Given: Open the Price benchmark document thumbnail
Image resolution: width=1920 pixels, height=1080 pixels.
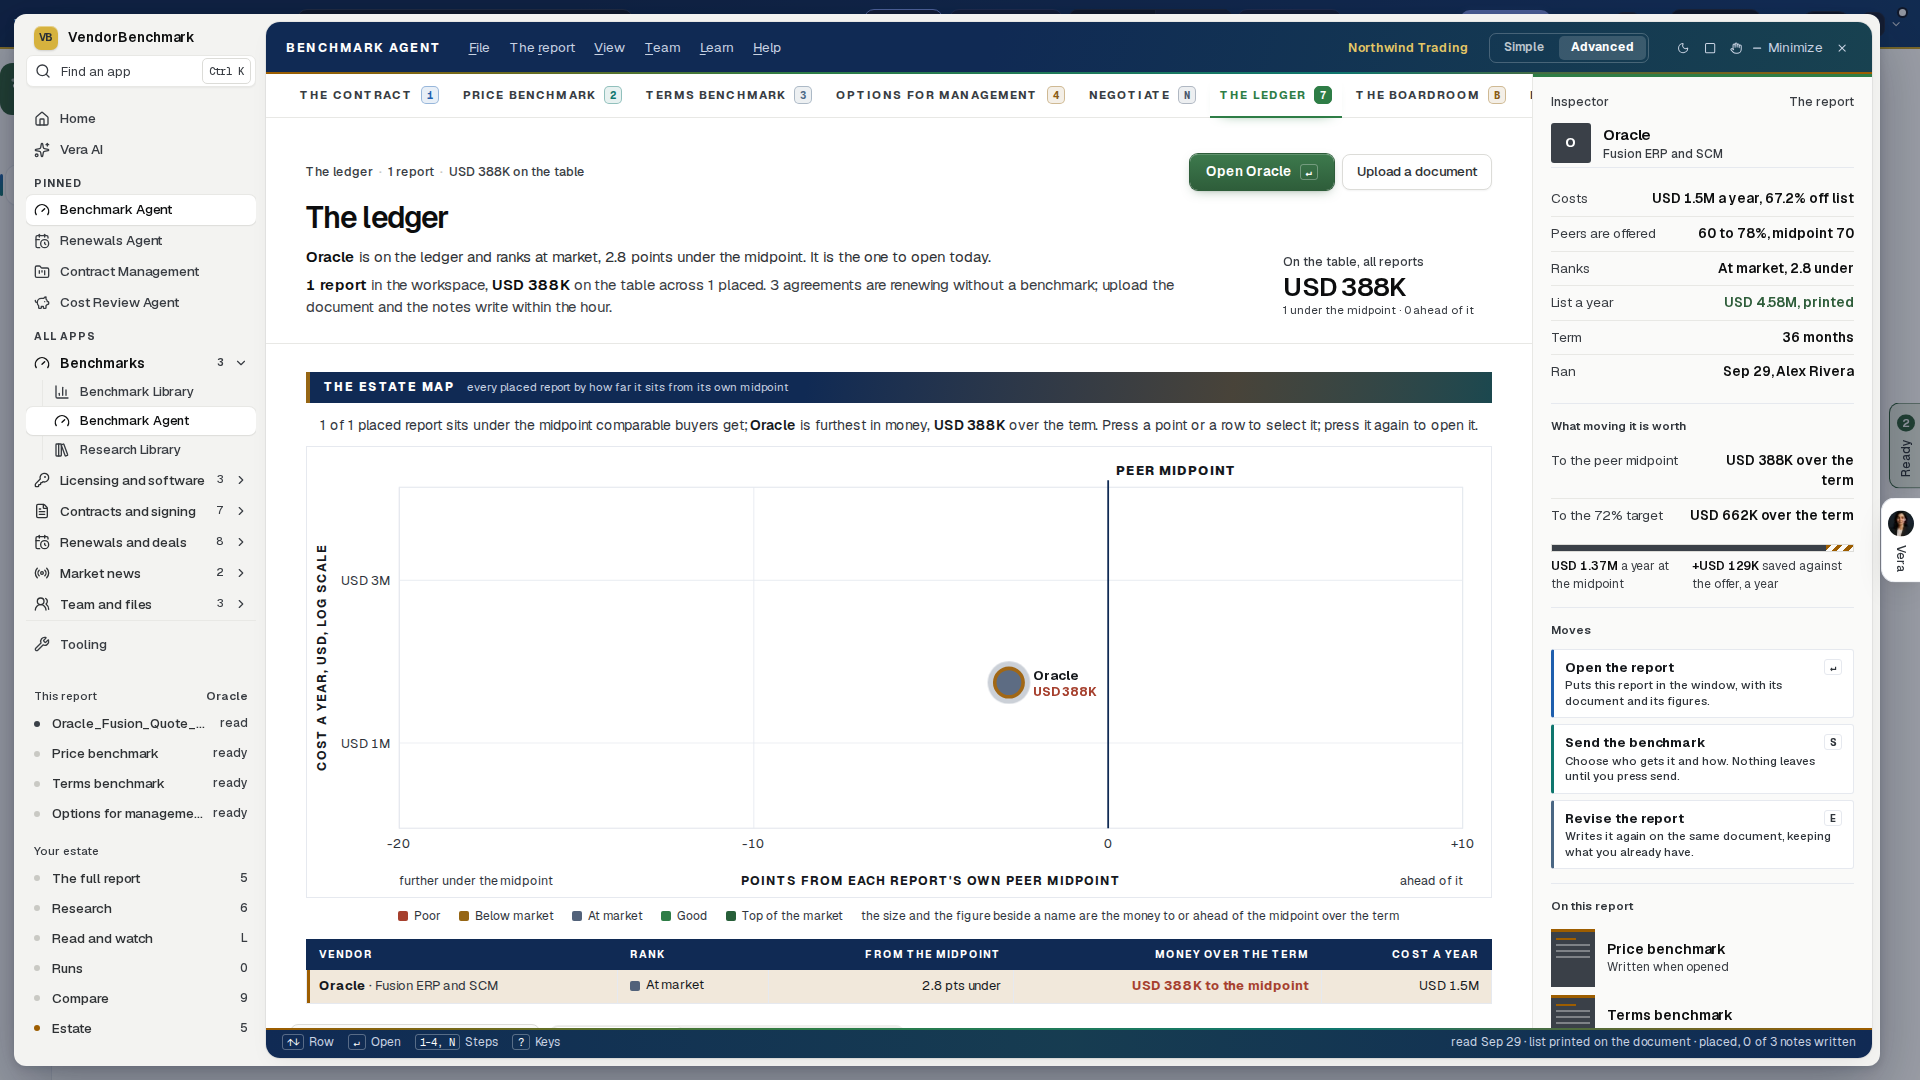Looking at the screenshot, I should tap(1573, 958).
